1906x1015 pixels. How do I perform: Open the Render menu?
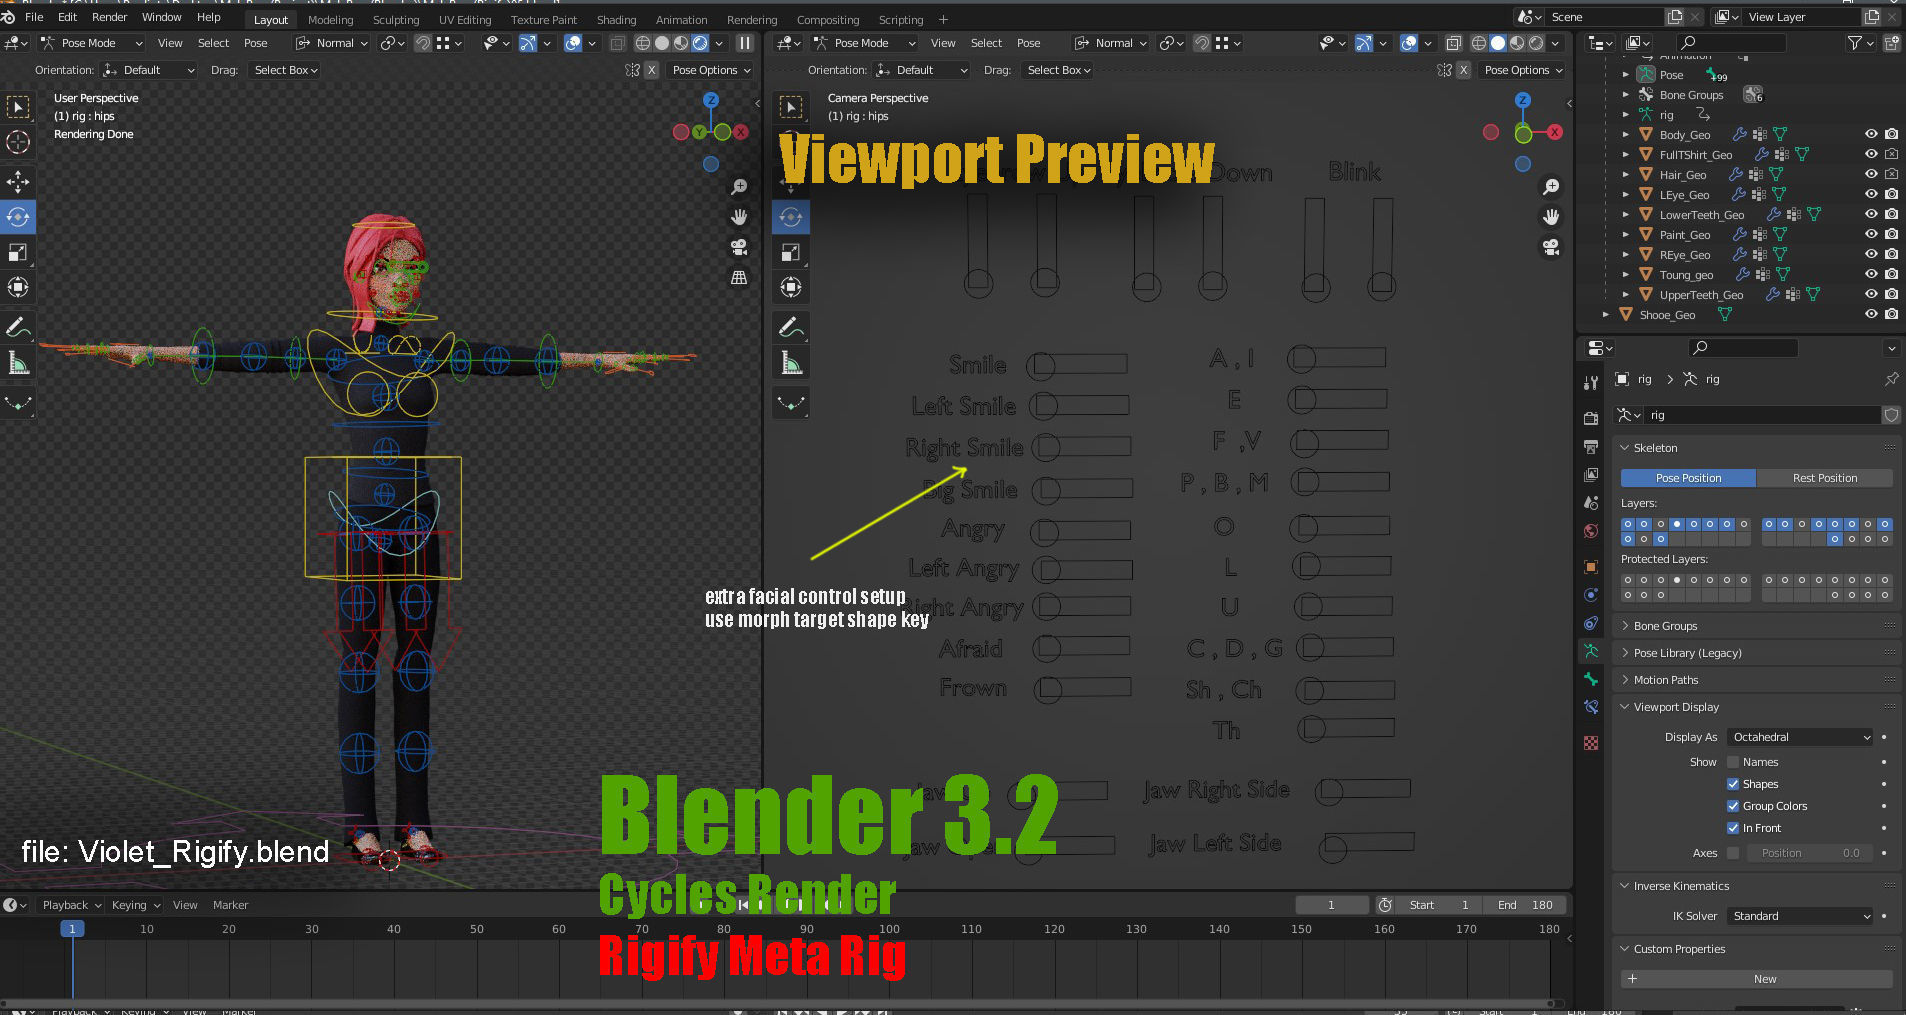(x=109, y=17)
